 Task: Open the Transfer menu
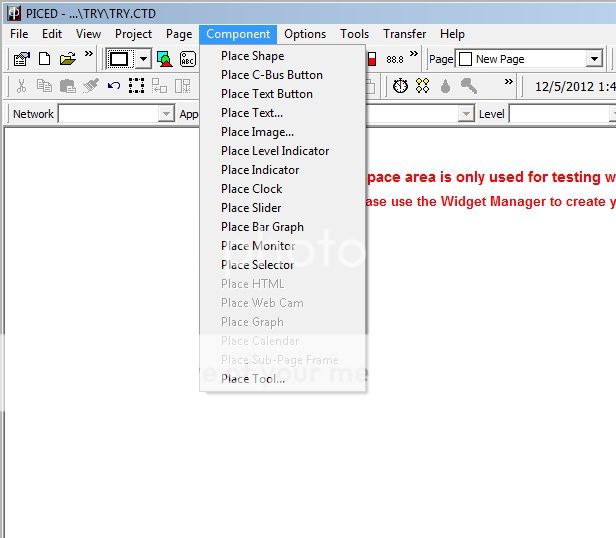[404, 34]
